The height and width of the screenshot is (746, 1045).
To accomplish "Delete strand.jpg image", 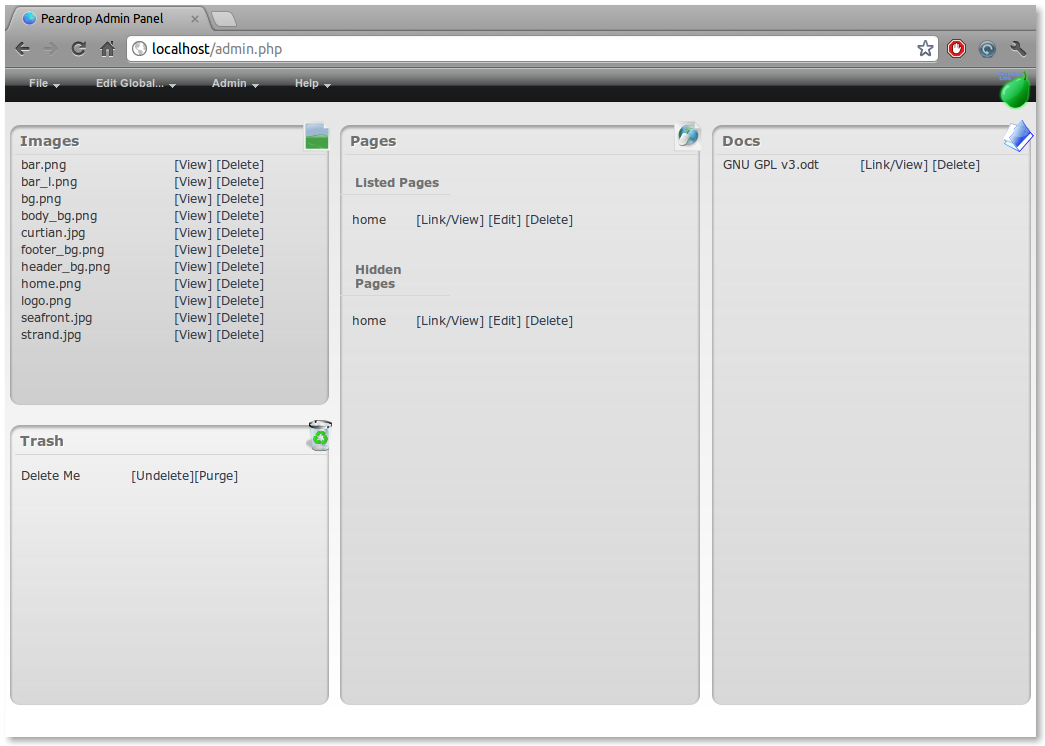I will point(240,335).
